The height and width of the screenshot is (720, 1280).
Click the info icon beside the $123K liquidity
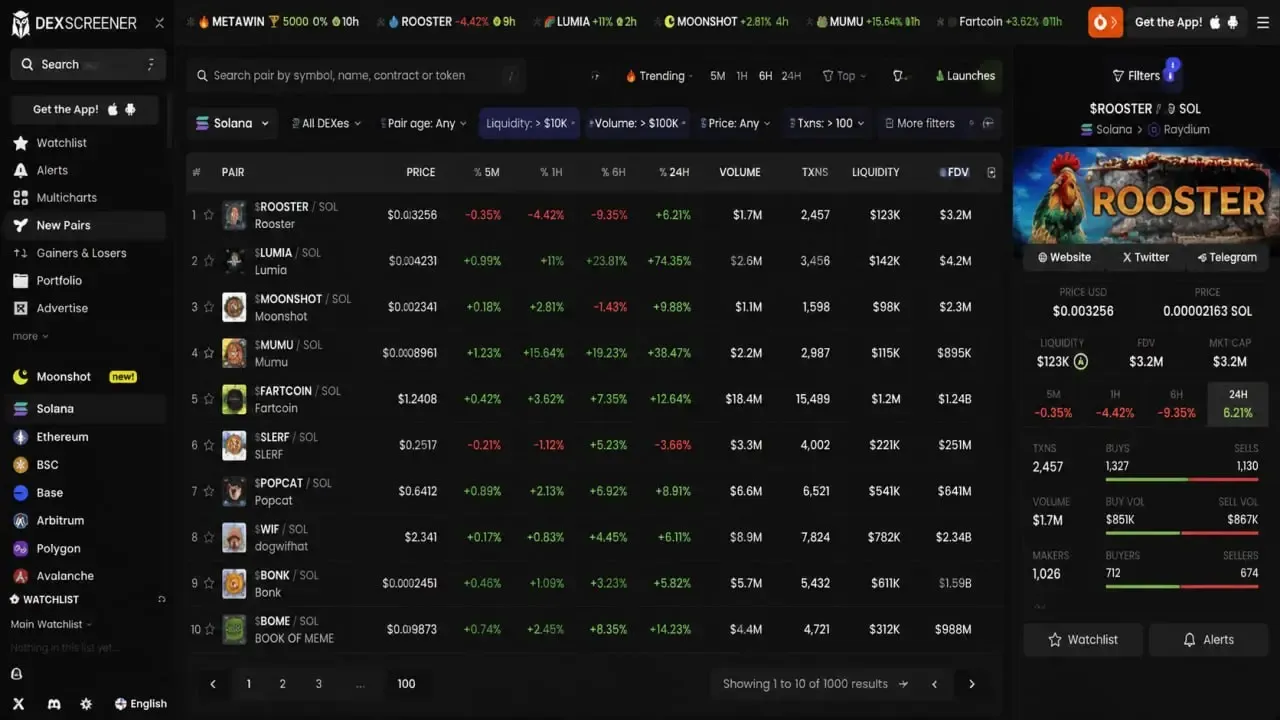pyautogui.click(x=1081, y=362)
